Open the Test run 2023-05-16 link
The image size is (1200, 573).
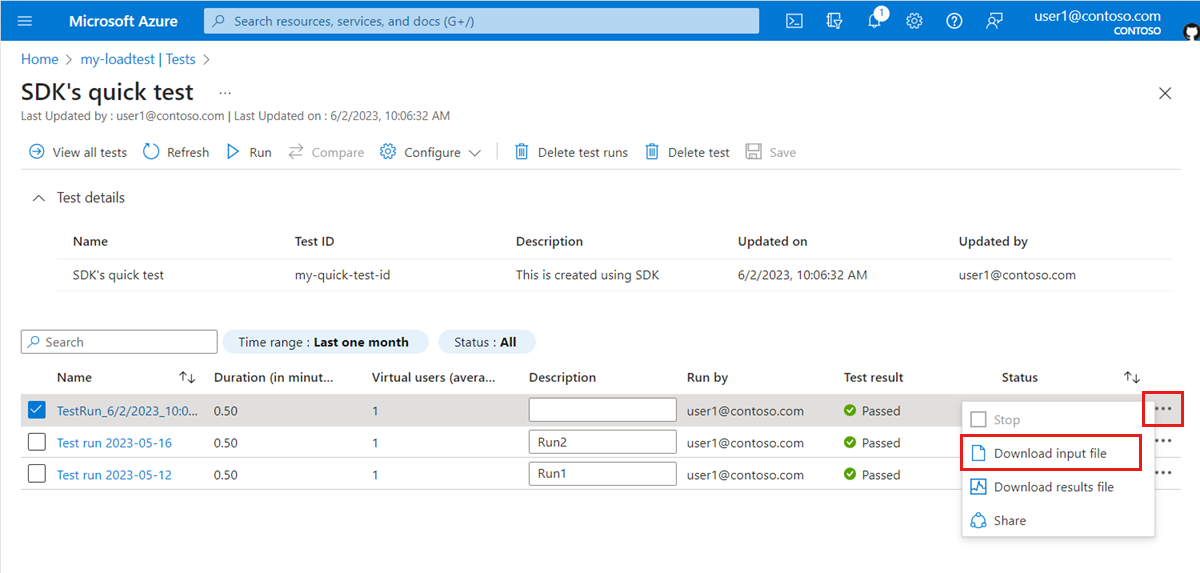114,443
